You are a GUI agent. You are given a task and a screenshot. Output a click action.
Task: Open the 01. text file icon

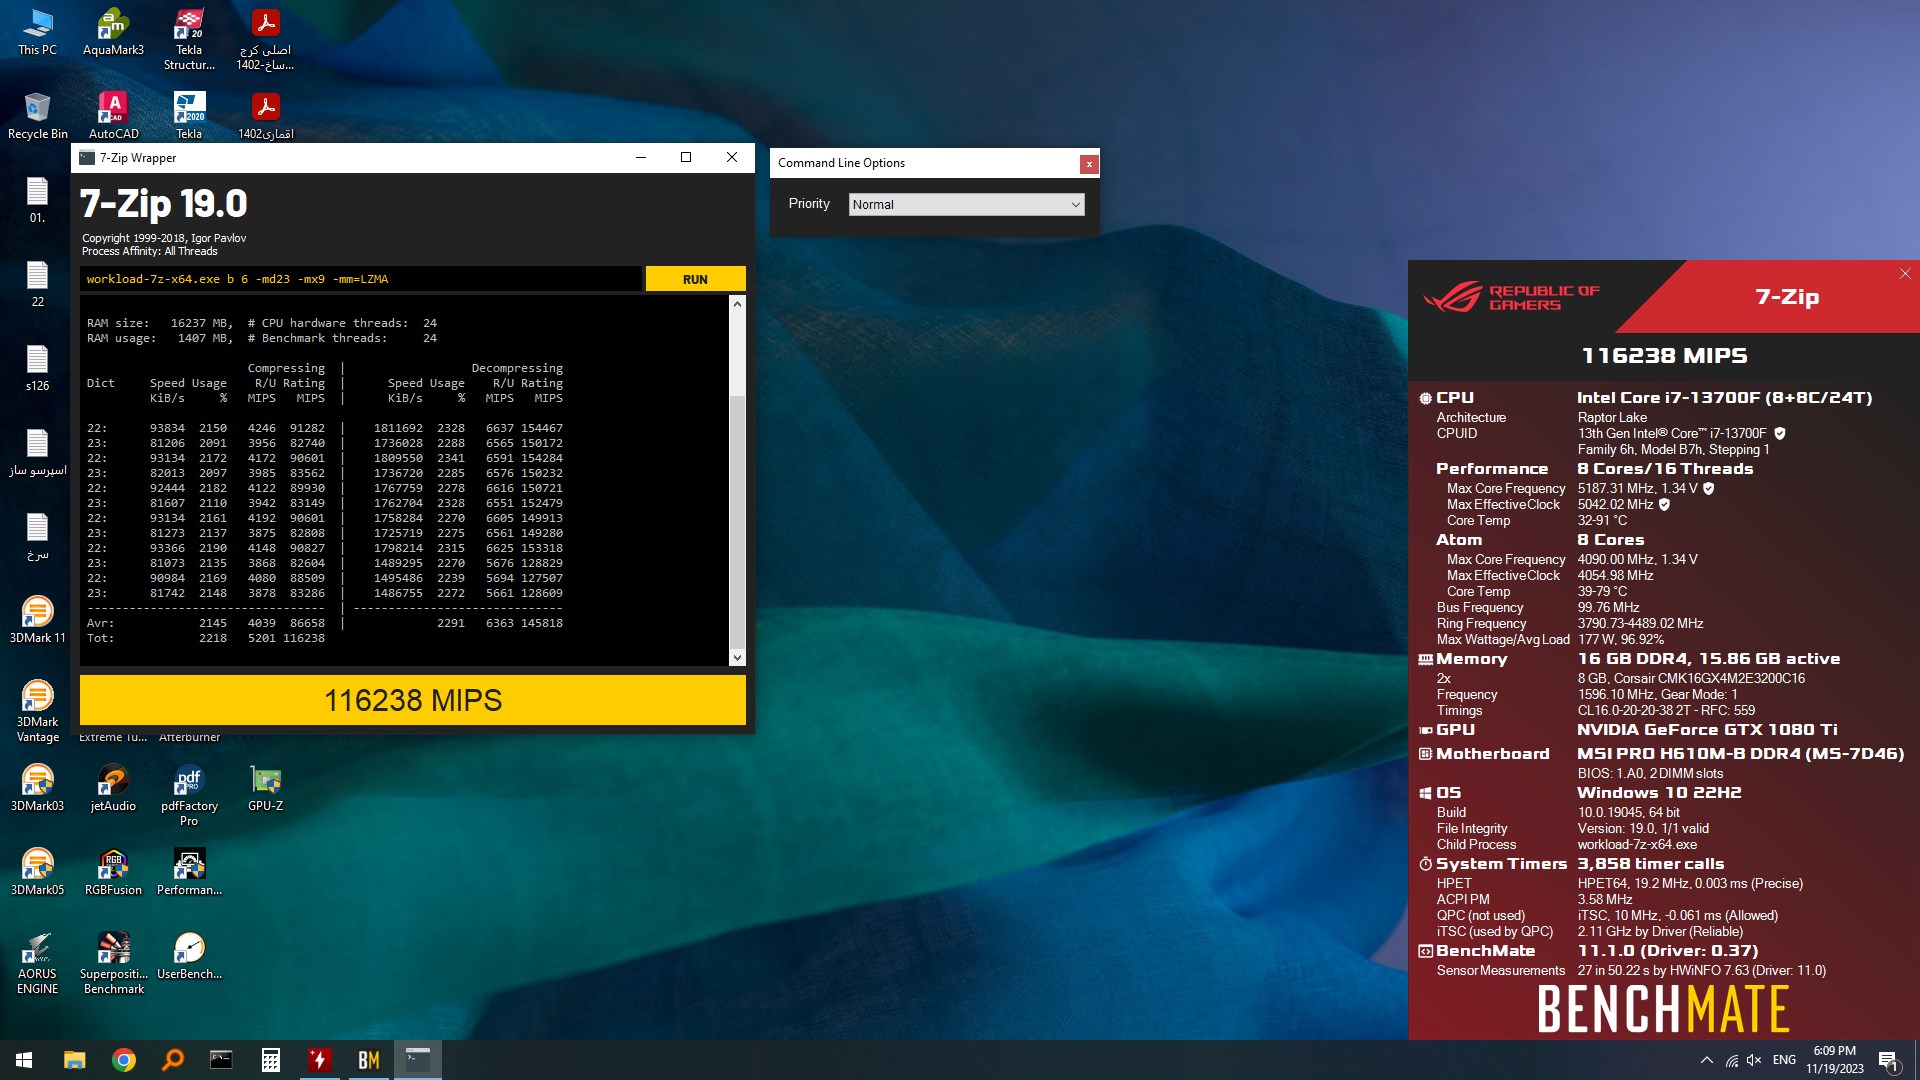pos(37,200)
